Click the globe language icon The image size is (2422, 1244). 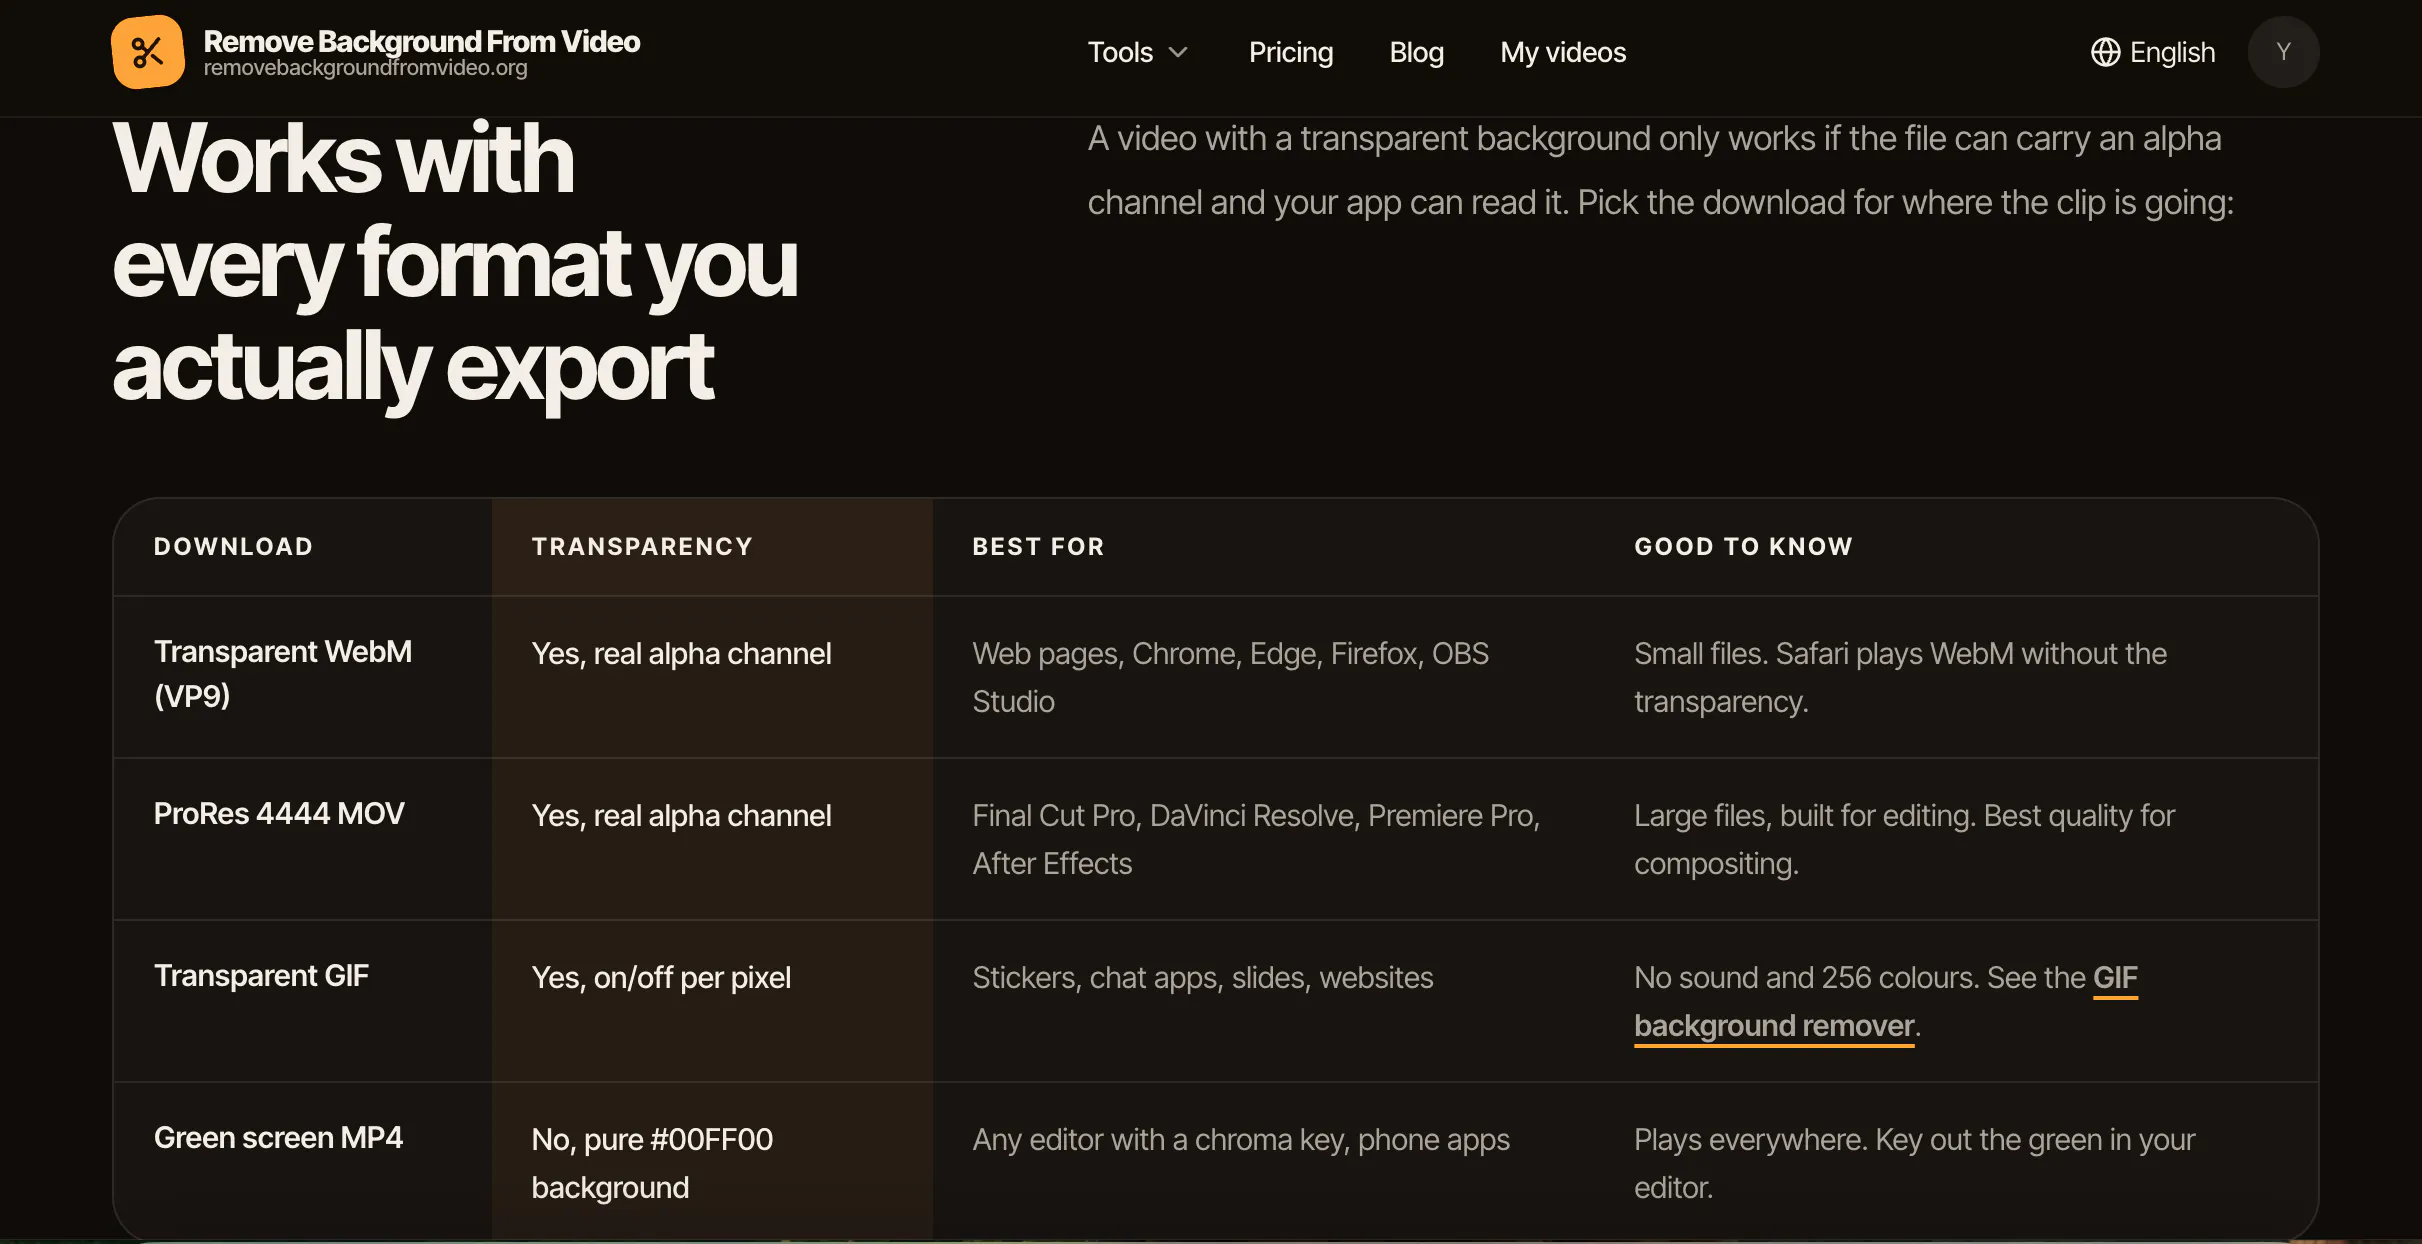[2105, 52]
